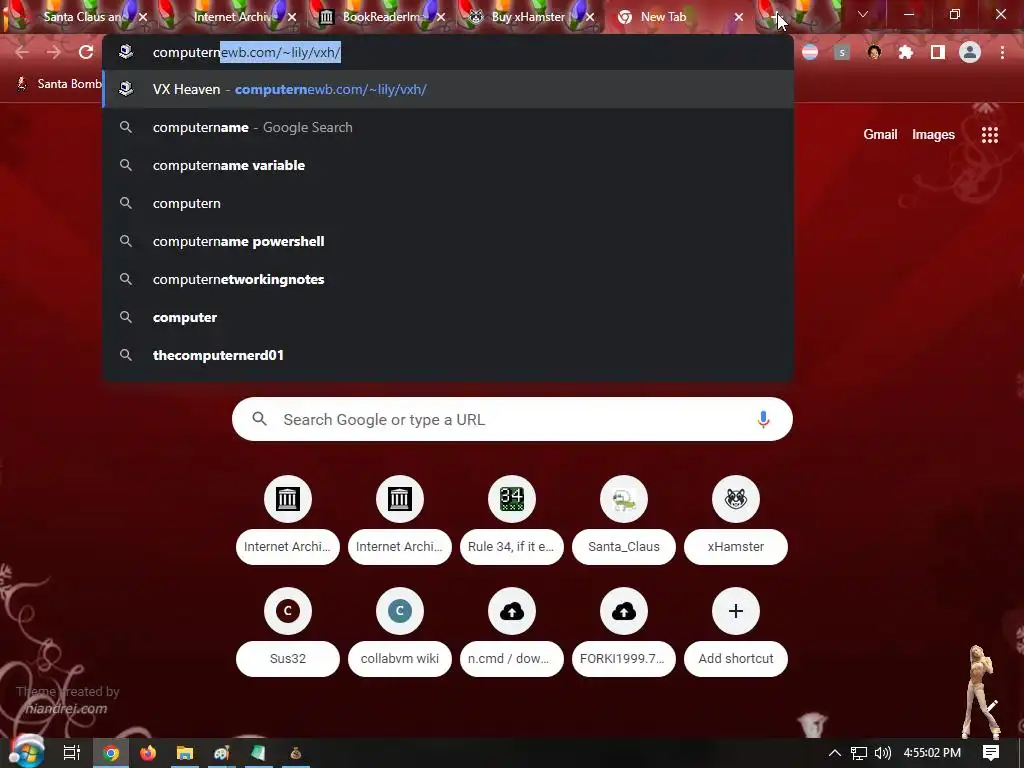Open the Gmail link
The height and width of the screenshot is (768, 1024).
click(880, 135)
